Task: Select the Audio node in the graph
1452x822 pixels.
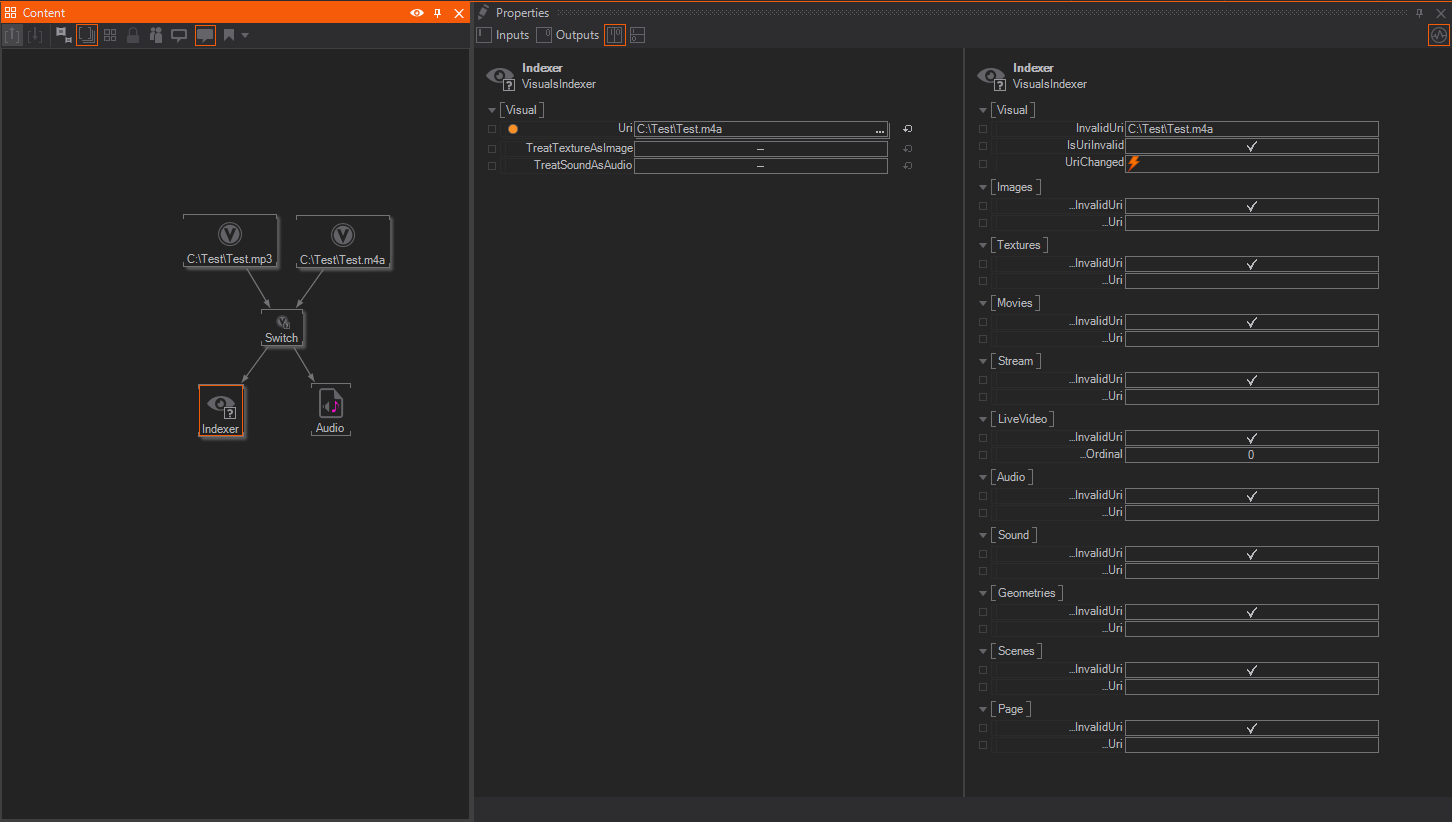Action: click(x=330, y=410)
